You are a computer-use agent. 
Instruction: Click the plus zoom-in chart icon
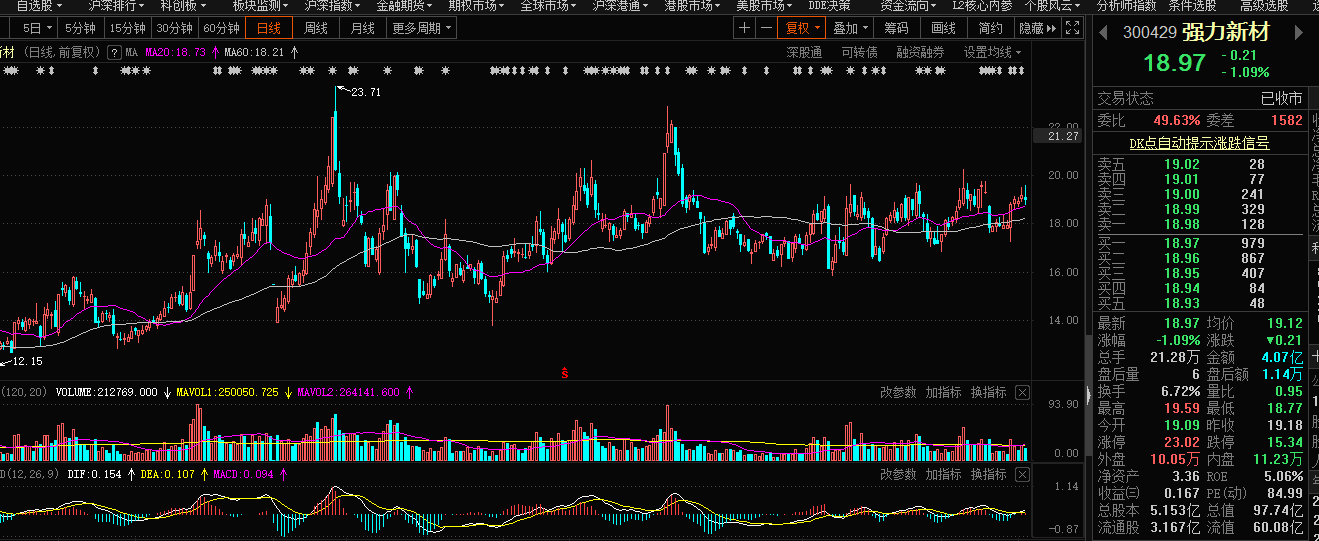744,29
